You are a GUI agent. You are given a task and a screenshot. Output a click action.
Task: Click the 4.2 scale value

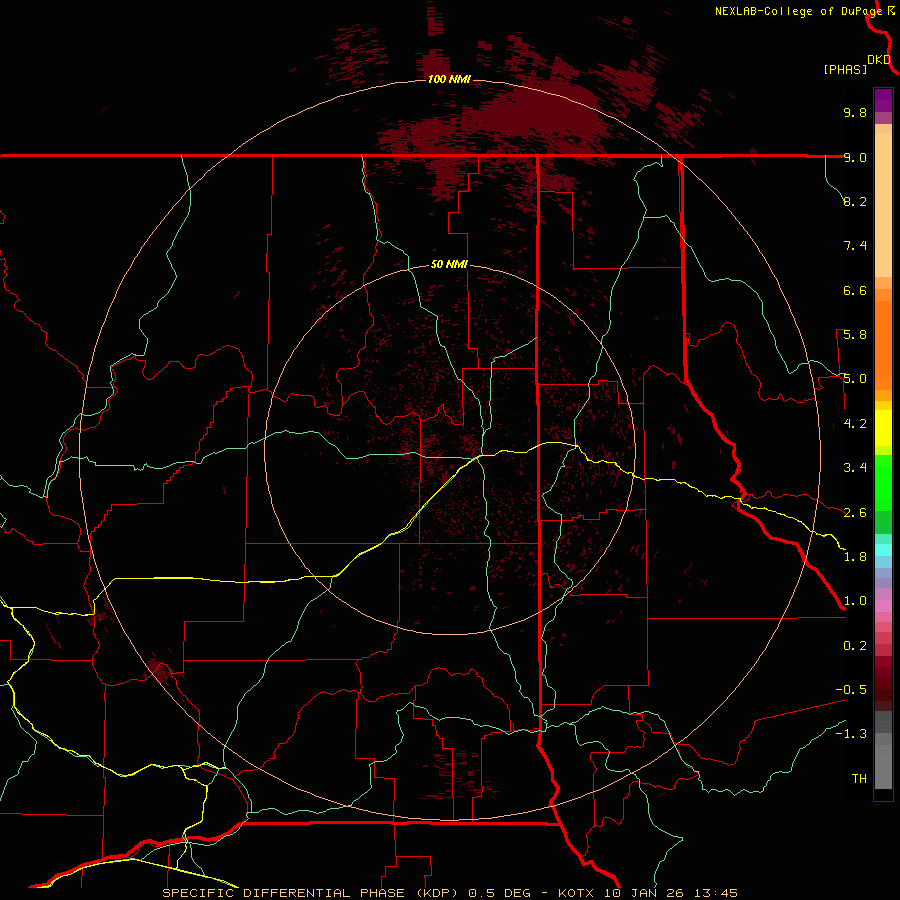pos(855,424)
